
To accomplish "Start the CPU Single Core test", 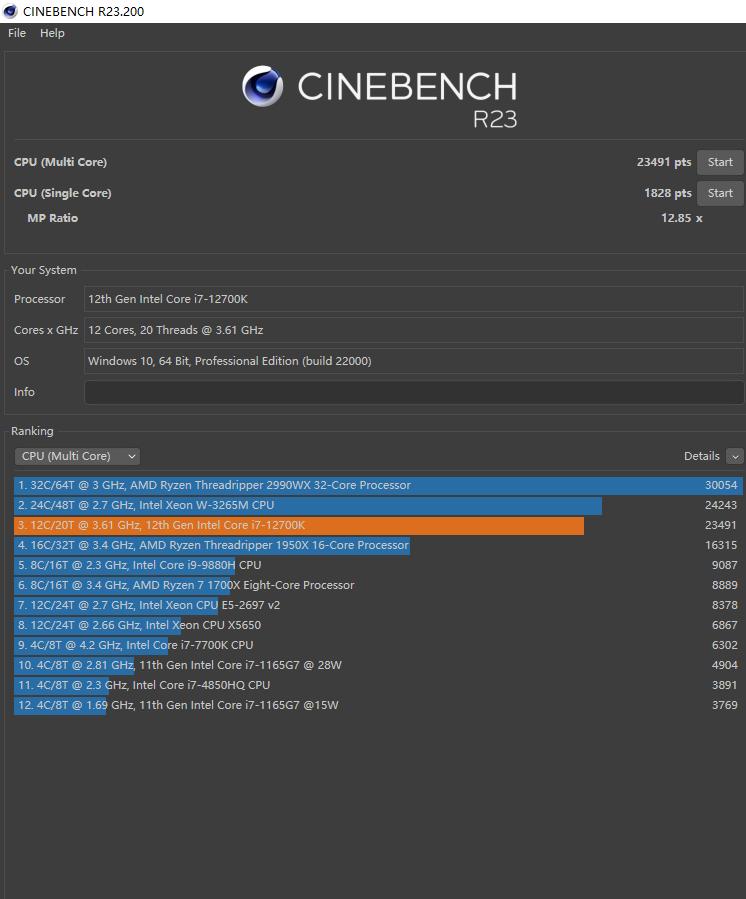I will (x=720, y=193).
